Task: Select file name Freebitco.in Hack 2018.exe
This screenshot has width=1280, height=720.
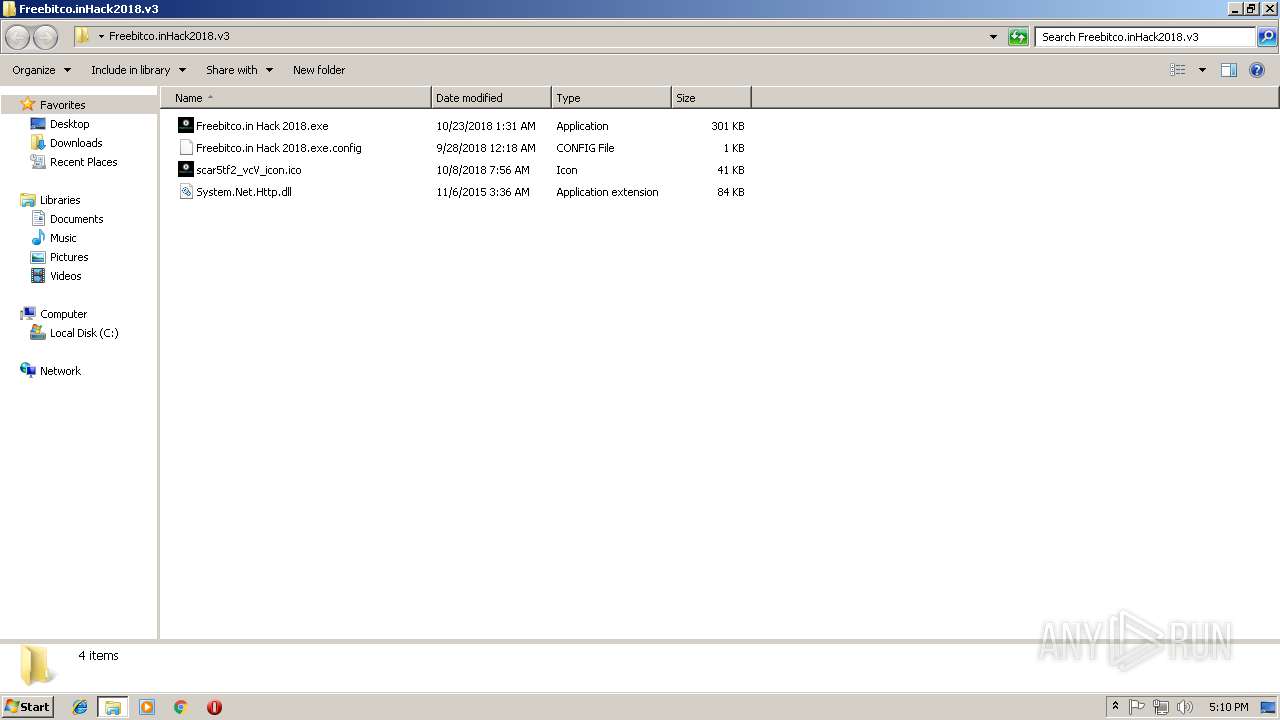Action: (x=262, y=126)
